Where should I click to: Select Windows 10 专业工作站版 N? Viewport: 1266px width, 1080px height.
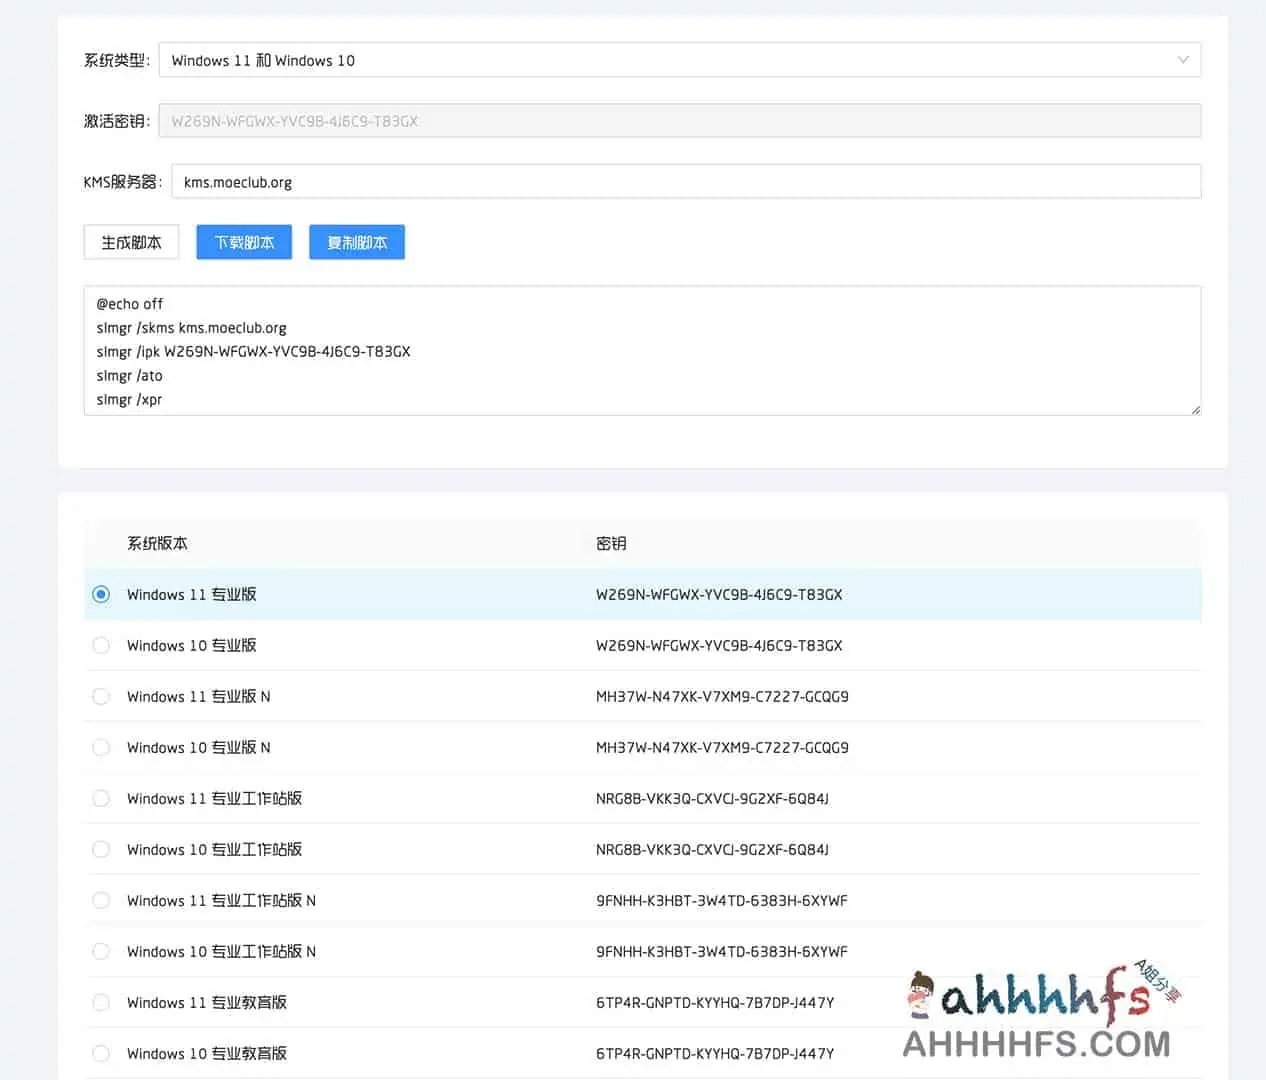[100, 951]
